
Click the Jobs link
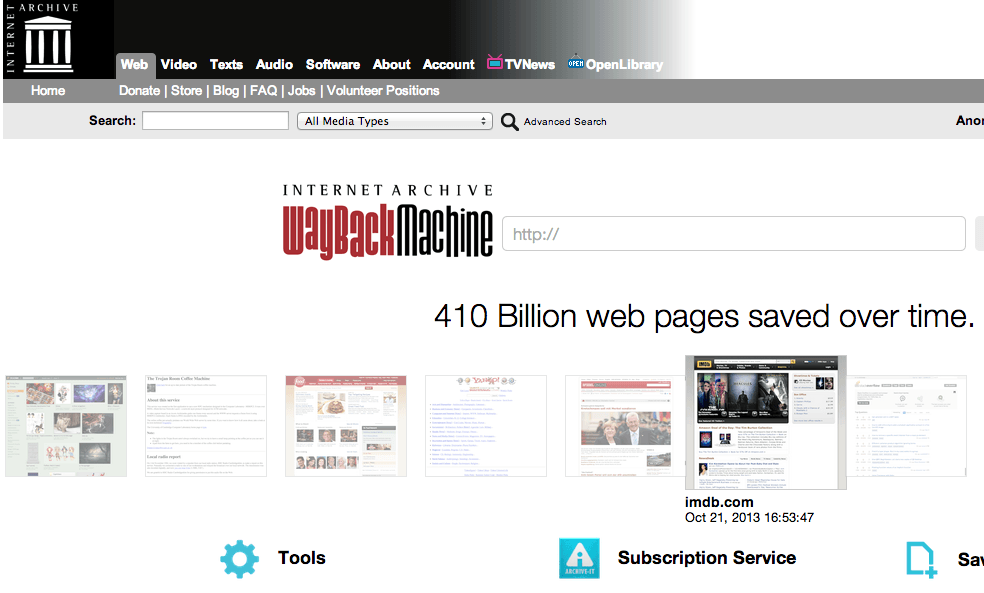click(301, 90)
